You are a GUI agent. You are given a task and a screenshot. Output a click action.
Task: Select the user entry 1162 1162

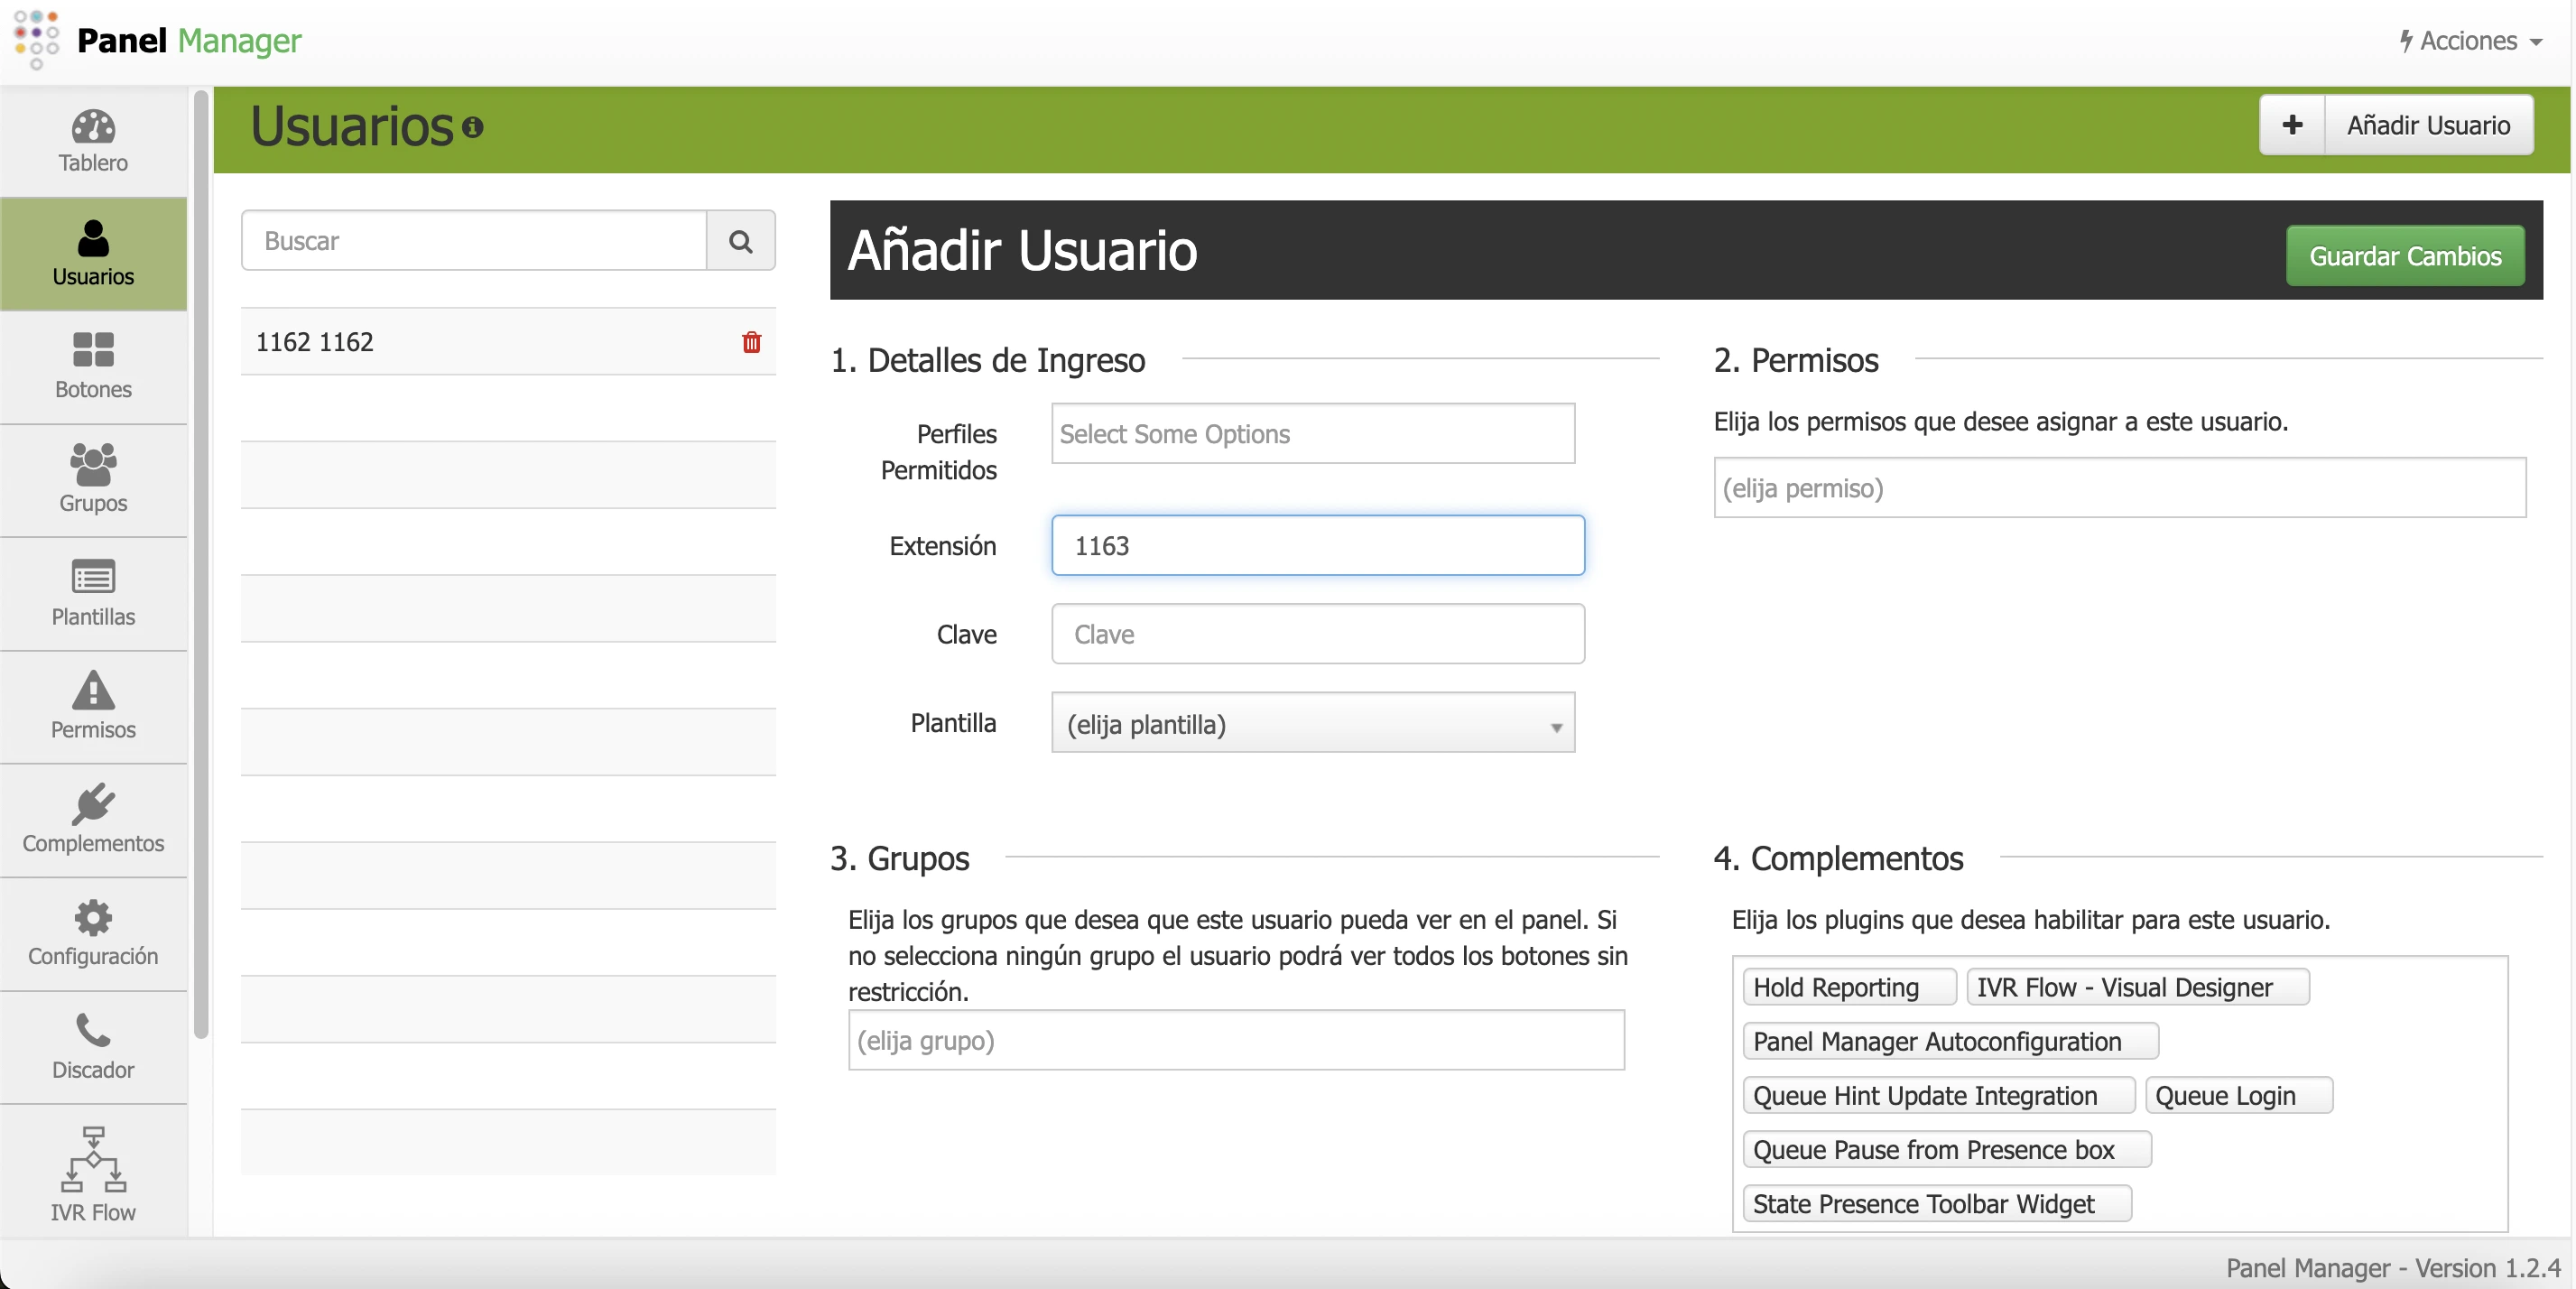coord(315,341)
